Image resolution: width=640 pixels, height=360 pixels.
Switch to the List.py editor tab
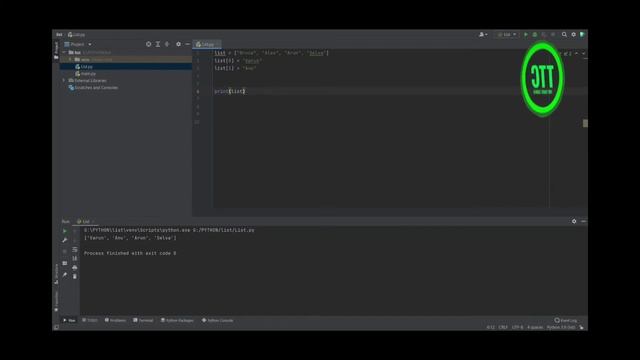coord(207,44)
